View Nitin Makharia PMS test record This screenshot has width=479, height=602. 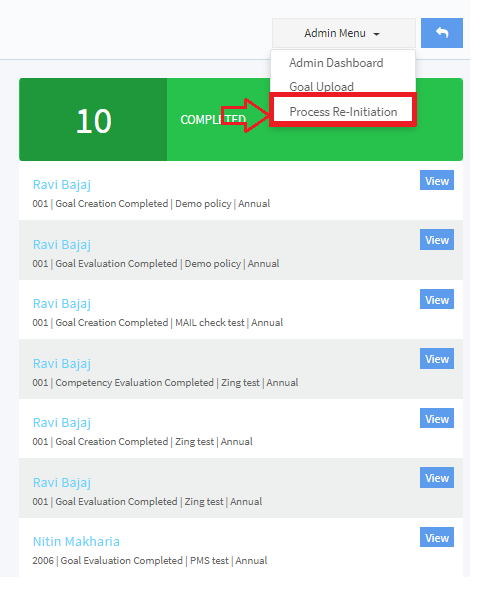point(437,538)
